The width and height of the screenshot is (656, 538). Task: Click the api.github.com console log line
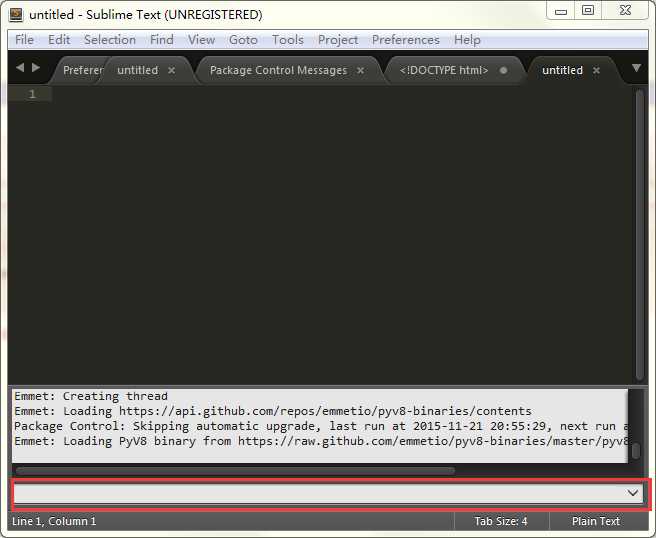tap(273, 411)
